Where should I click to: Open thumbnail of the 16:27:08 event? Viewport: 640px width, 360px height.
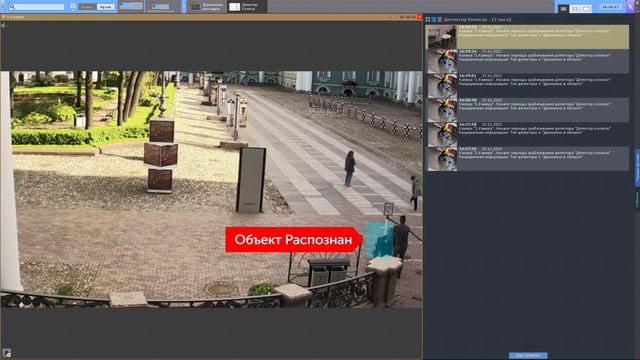(442, 159)
